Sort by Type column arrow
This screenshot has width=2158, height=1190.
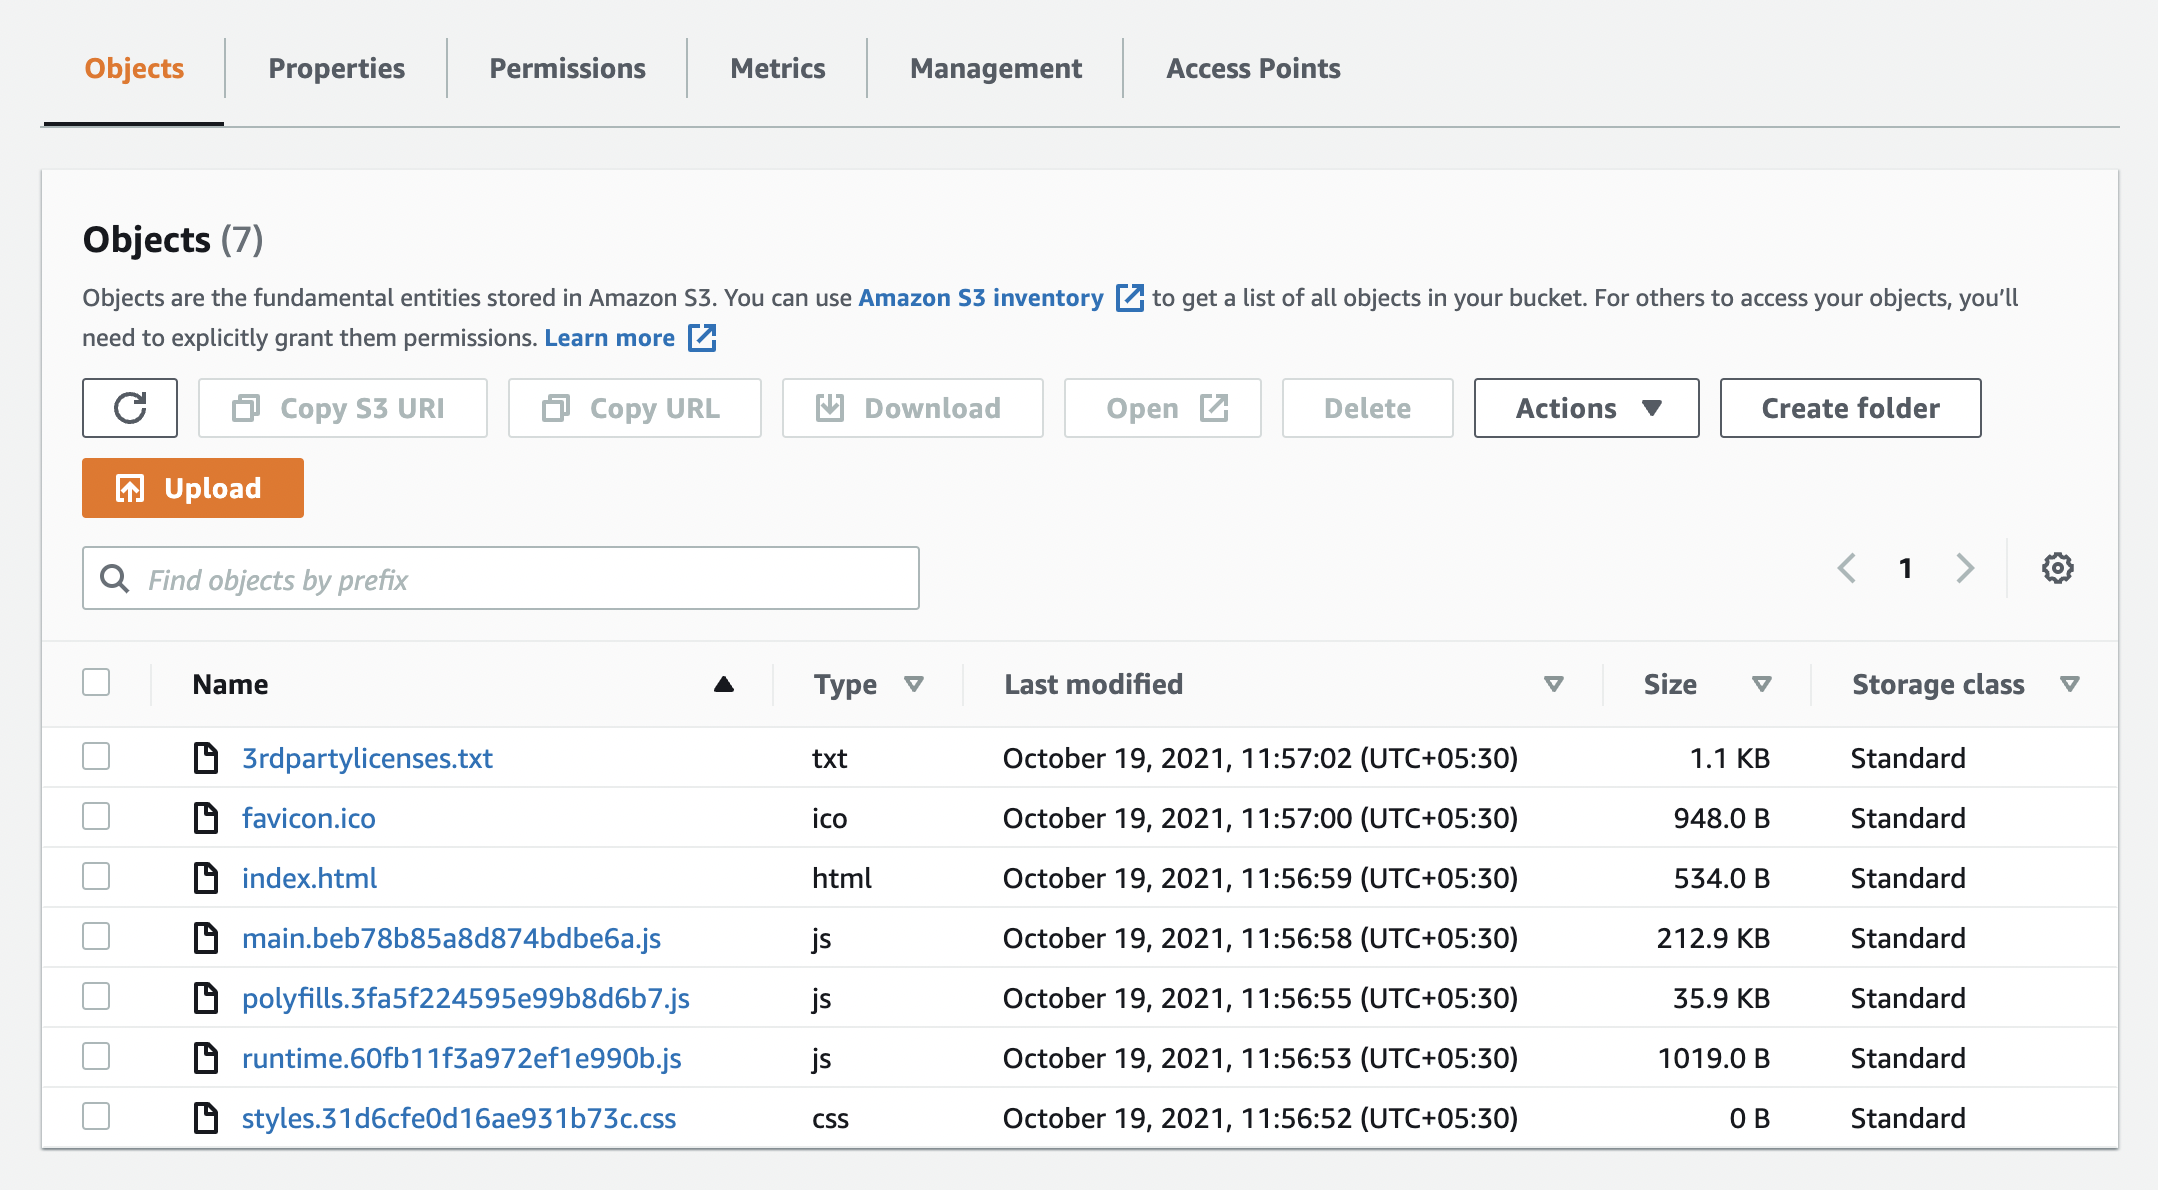(913, 684)
